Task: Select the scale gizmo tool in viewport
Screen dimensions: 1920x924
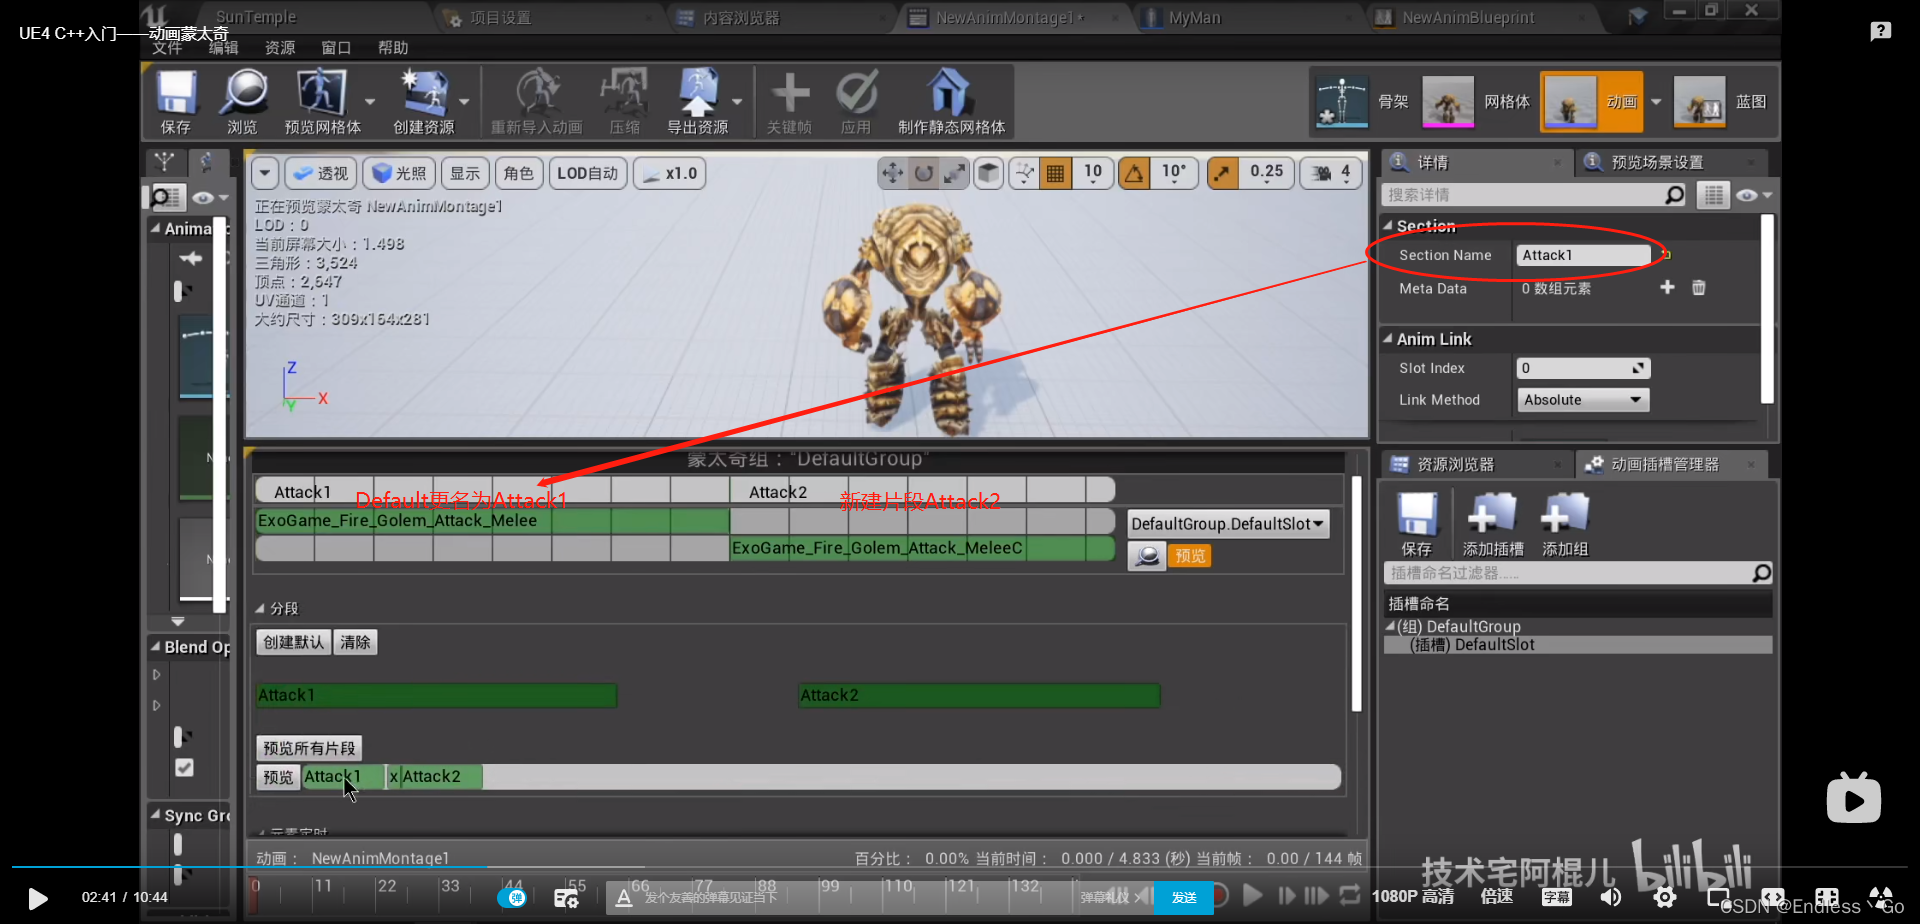Action: (955, 173)
